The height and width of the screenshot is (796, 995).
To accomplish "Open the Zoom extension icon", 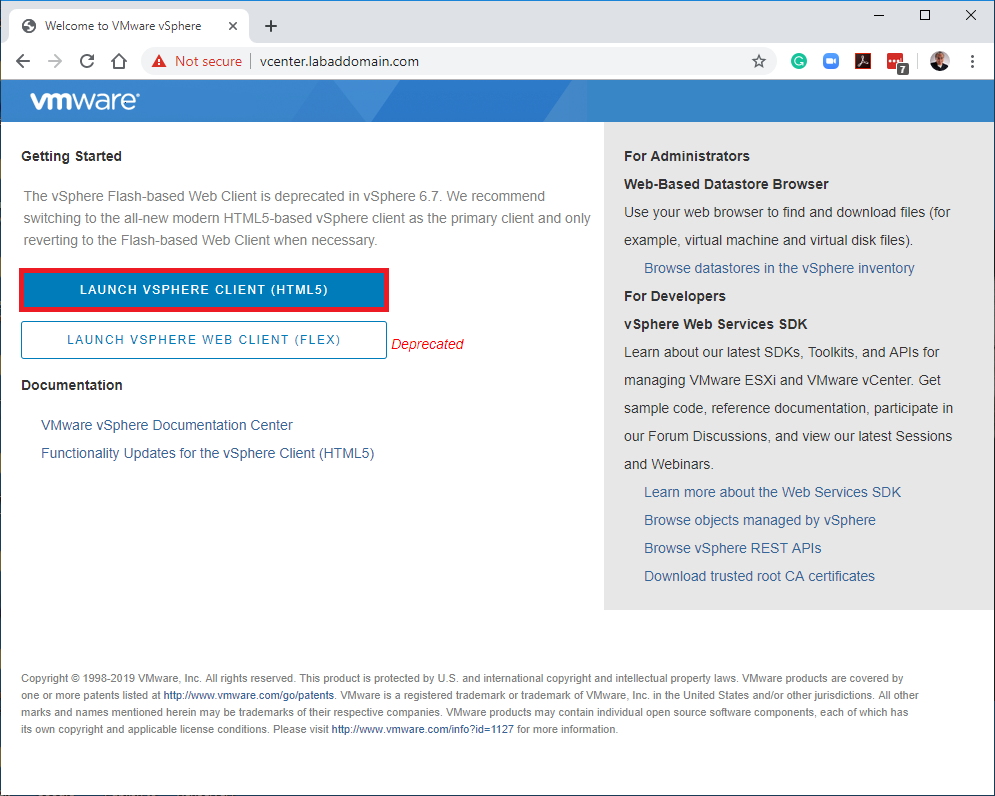I will (x=830, y=61).
